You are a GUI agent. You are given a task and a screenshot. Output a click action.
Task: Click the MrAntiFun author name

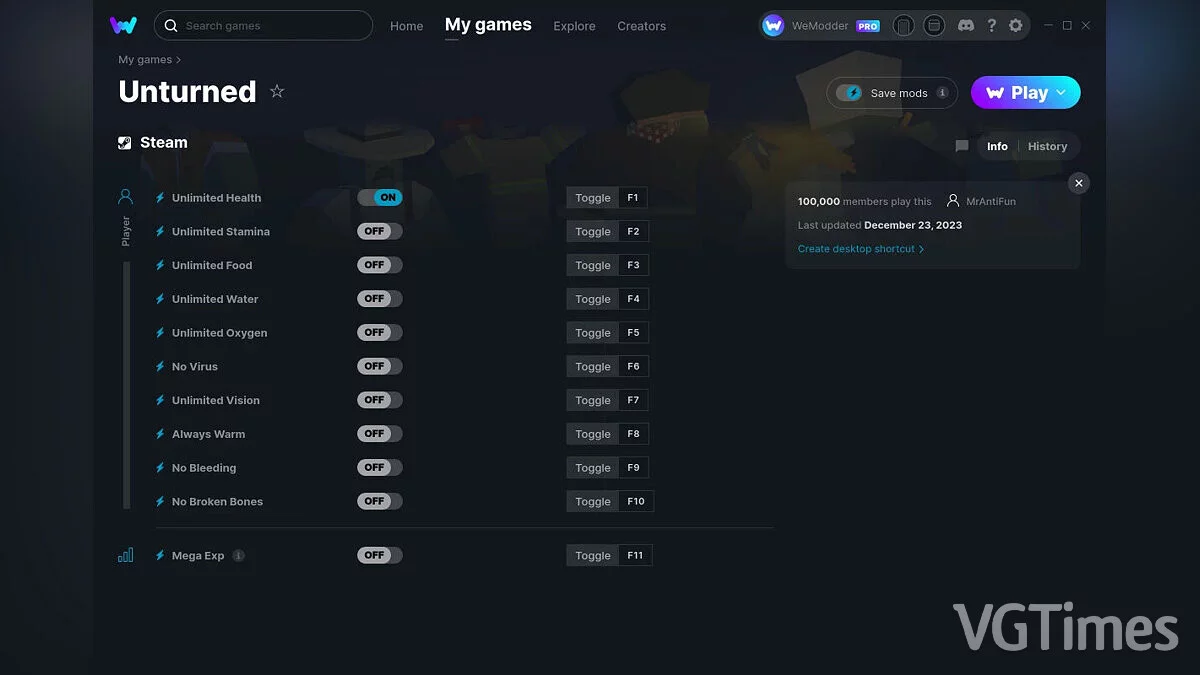coord(991,201)
